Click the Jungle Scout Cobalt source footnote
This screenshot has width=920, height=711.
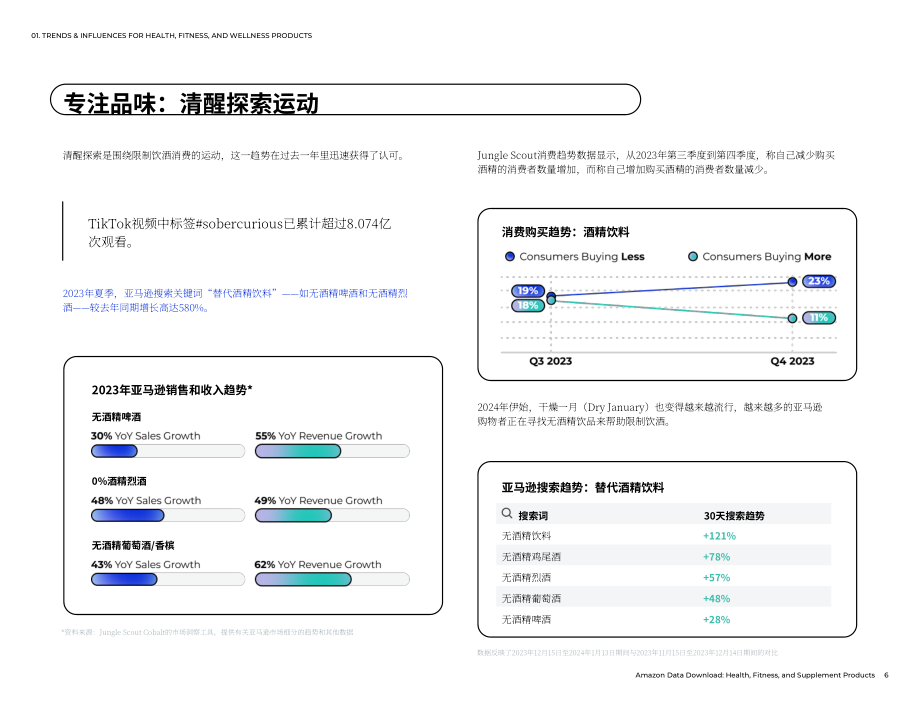click(x=207, y=632)
